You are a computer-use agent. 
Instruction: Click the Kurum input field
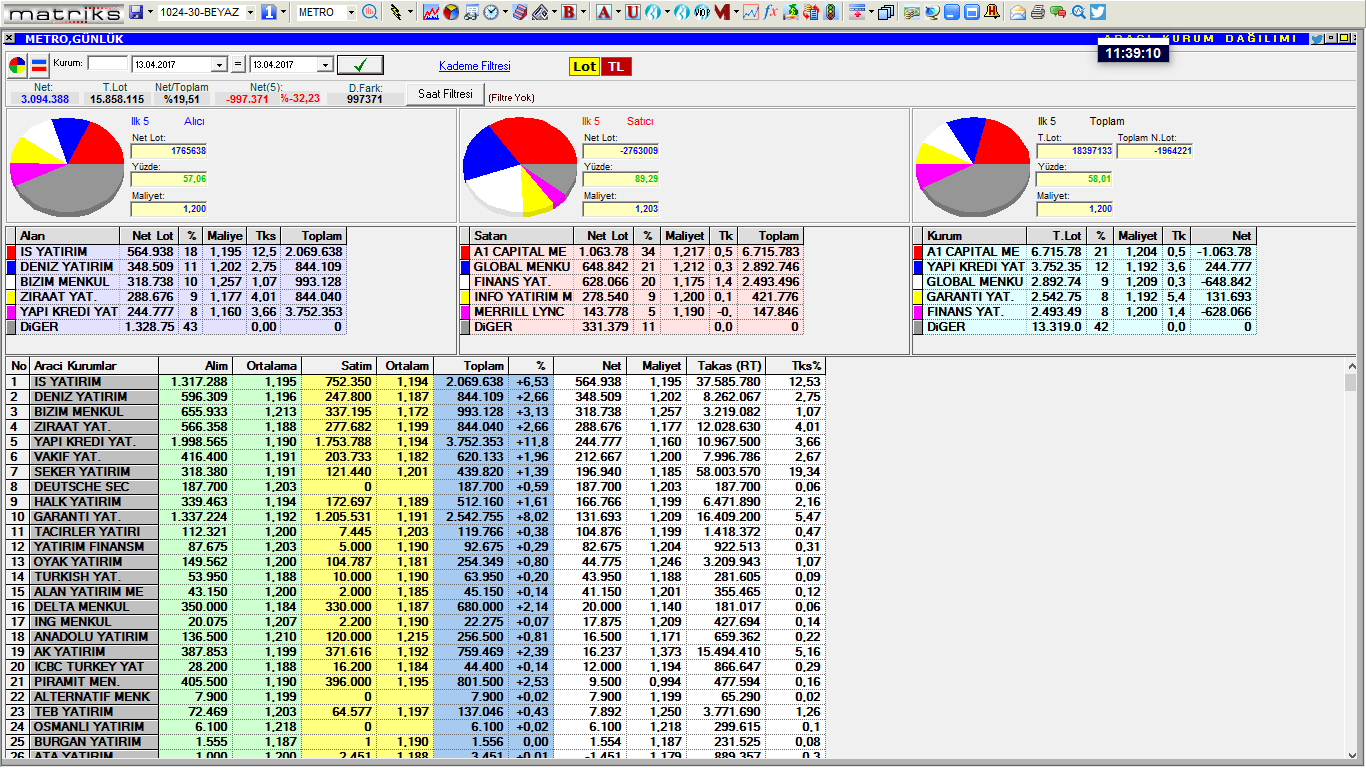[108, 64]
